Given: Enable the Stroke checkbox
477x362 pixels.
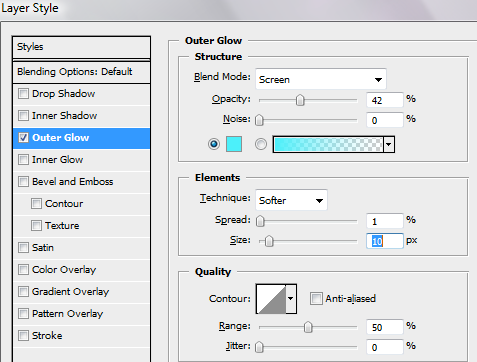Looking at the screenshot, I should tap(23, 336).
